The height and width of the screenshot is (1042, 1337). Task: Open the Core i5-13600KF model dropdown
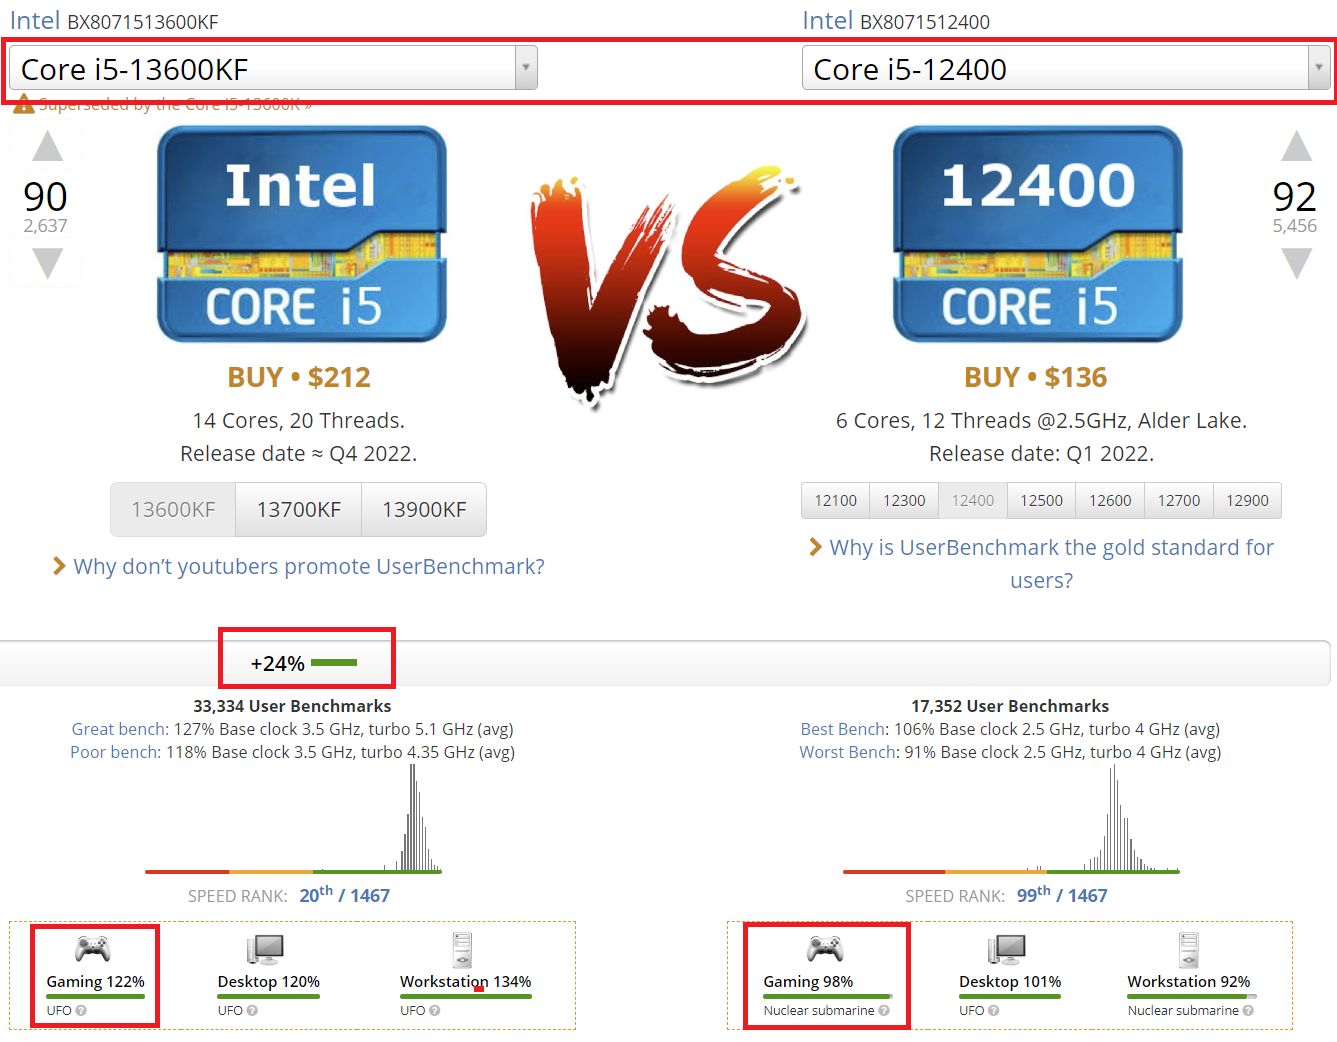[273, 68]
